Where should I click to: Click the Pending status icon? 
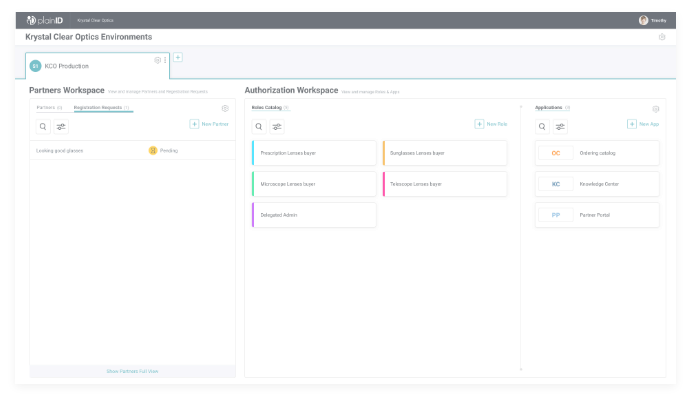click(153, 151)
